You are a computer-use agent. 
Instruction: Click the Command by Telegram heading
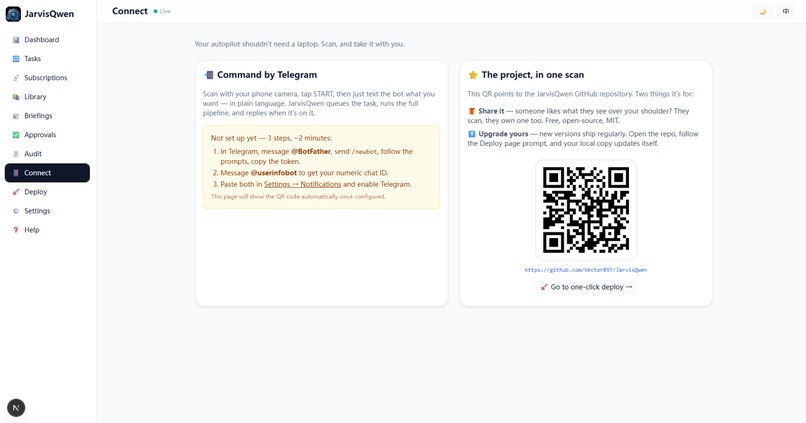click(267, 75)
